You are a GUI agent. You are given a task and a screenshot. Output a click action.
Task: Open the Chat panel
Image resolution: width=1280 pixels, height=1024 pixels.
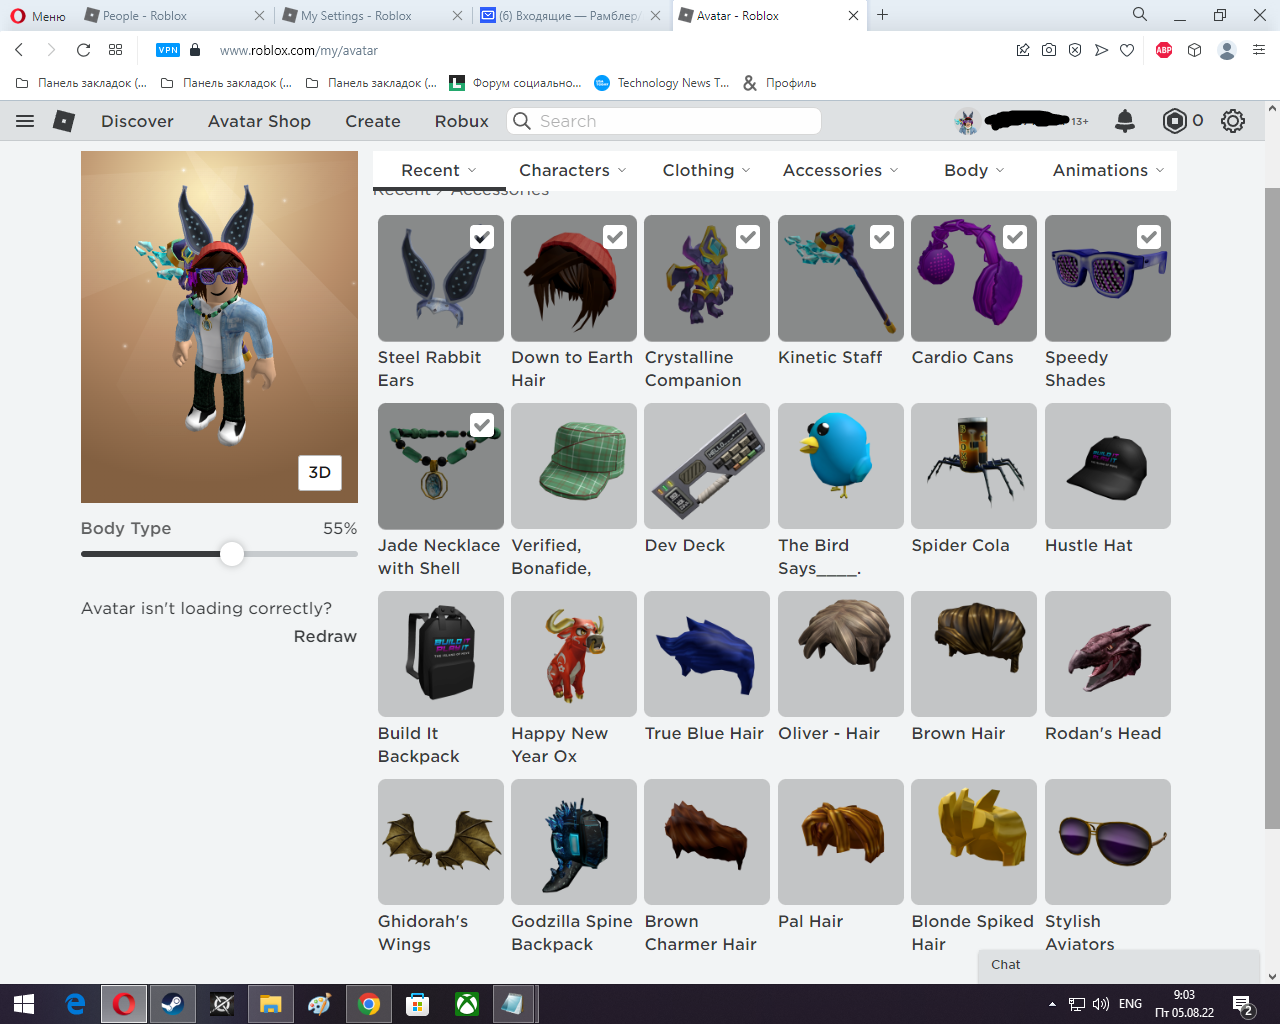[1118, 965]
